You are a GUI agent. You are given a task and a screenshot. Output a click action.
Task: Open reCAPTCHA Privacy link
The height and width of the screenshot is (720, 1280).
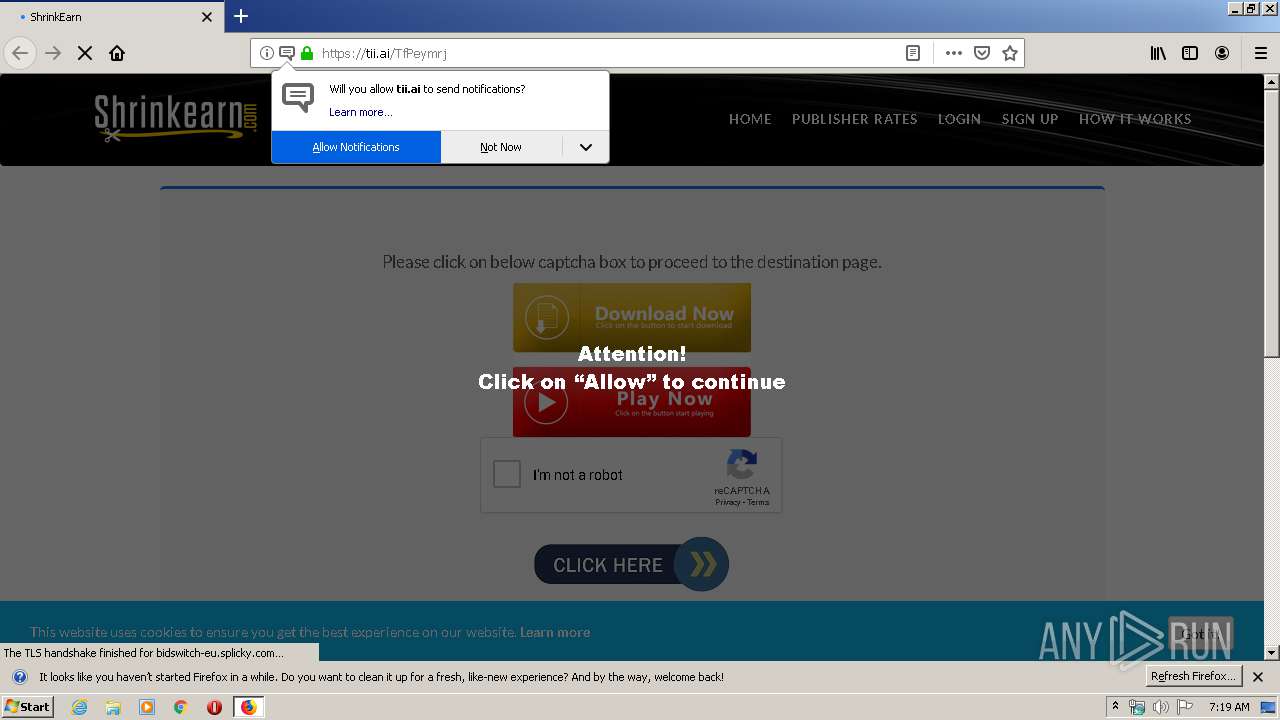(728, 502)
